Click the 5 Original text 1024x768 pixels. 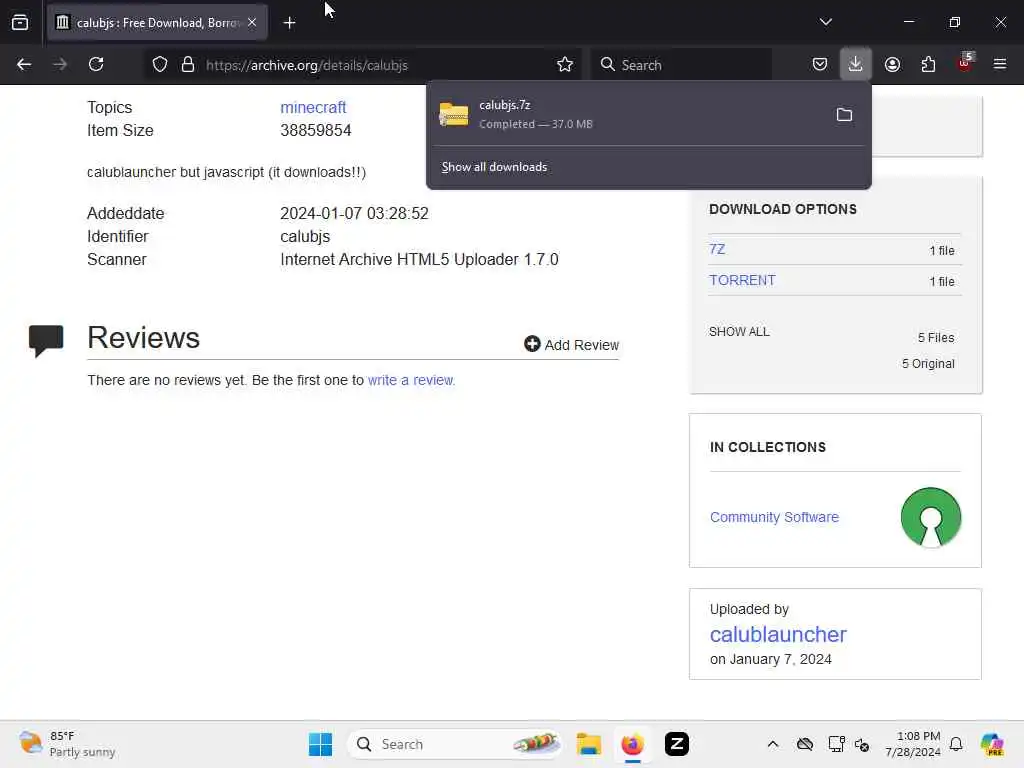(x=928, y=364)
